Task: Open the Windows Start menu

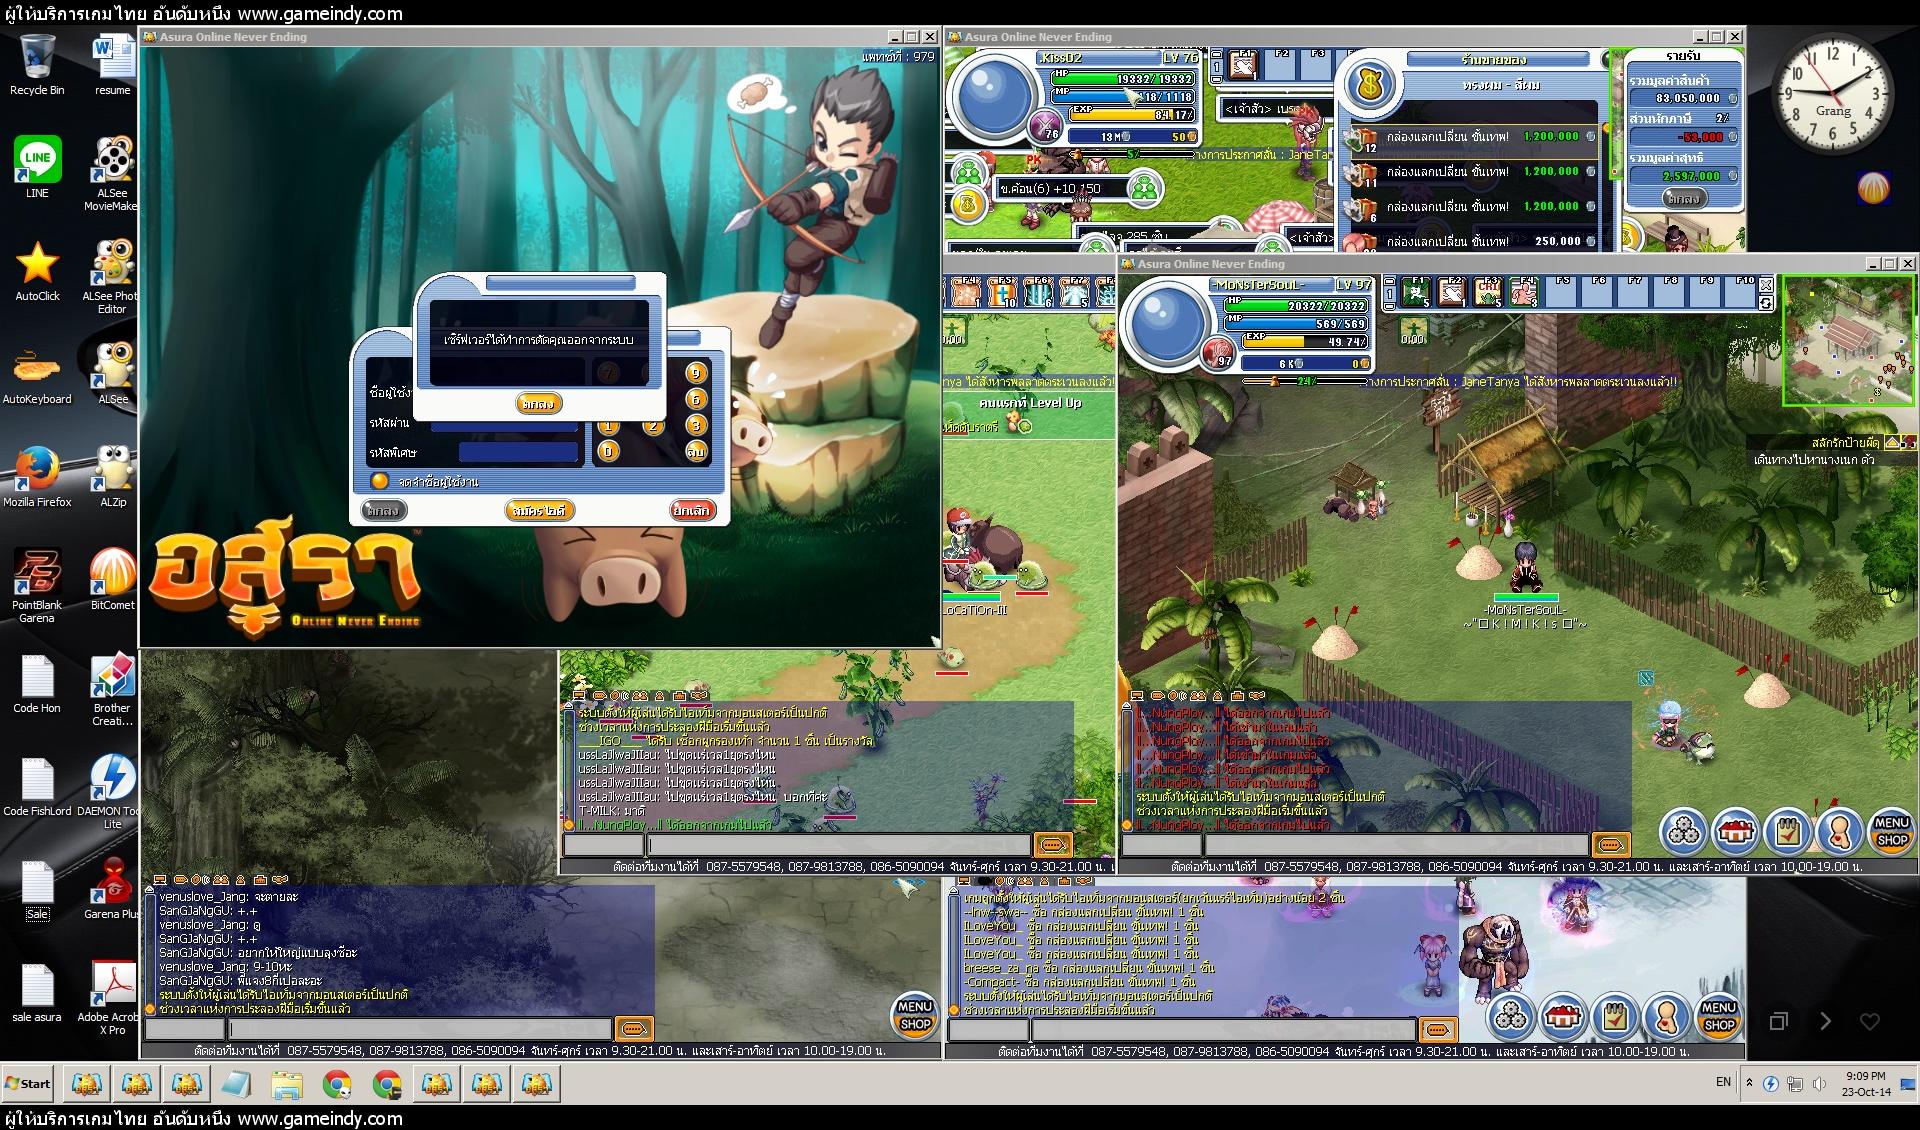Action: tap(29, 1083)
